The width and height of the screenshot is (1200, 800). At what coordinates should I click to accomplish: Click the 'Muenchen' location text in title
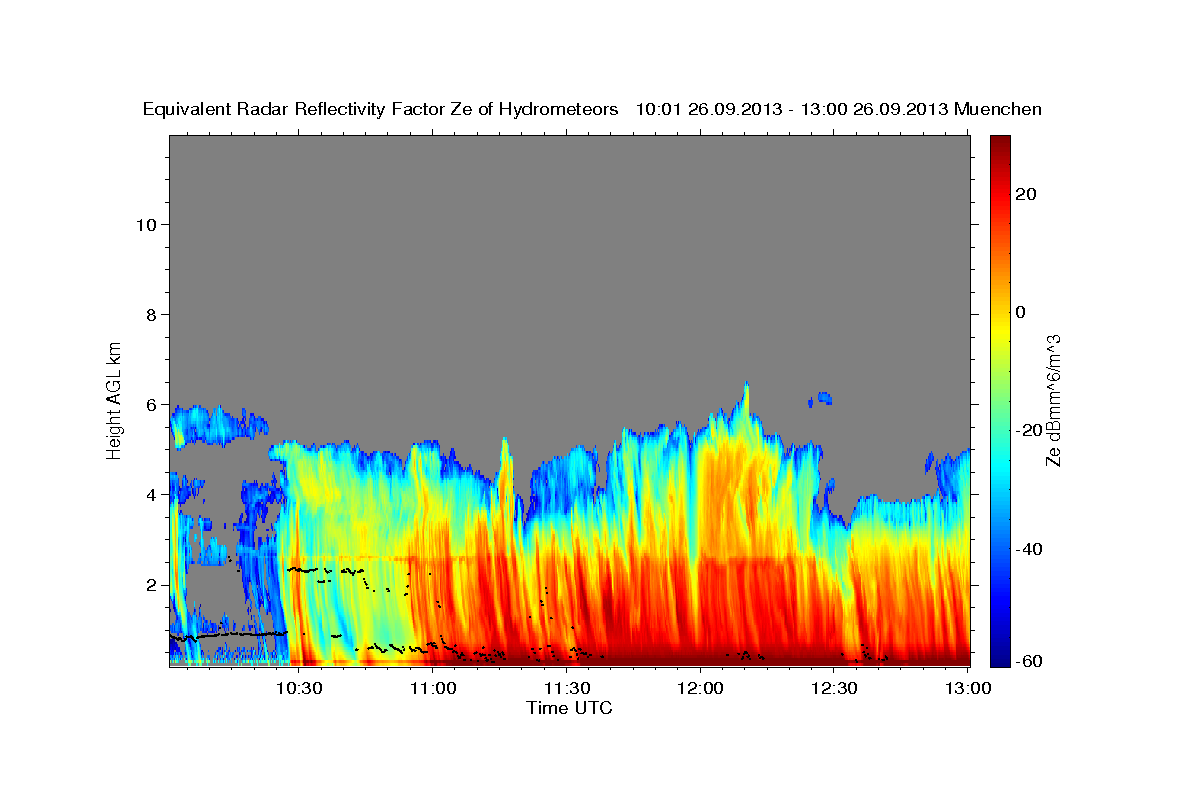[998, 110]
